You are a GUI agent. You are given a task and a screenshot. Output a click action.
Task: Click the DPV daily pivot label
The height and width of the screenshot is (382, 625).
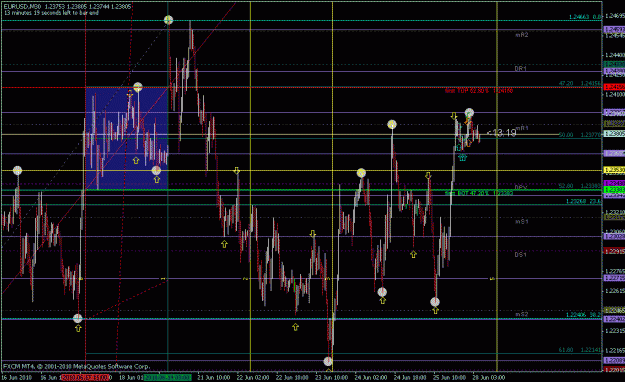(521, 187)
